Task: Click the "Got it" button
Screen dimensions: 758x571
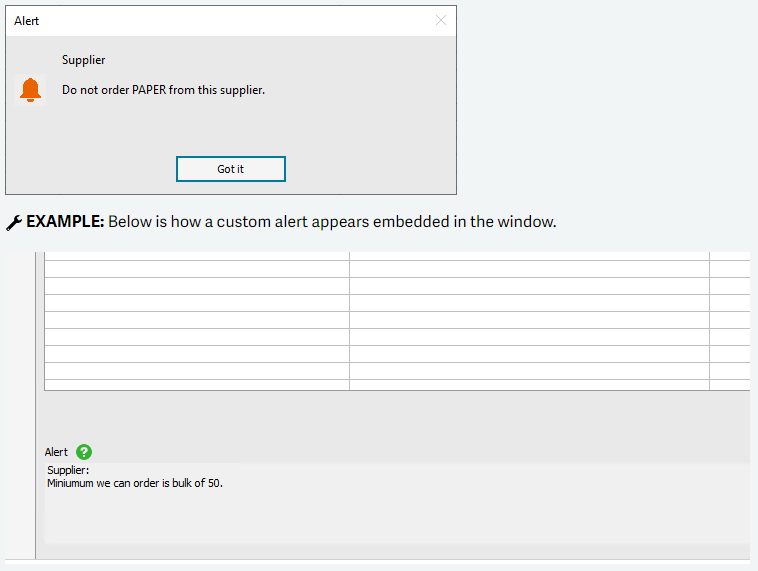Action: 230,169
